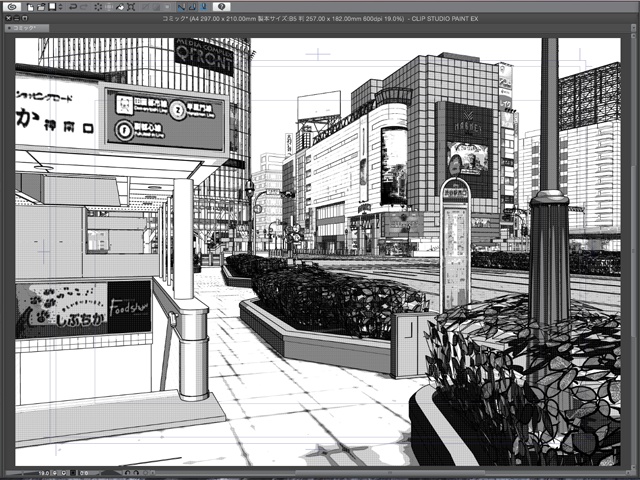This screenshot has width=640, height=480.
Task: Save the comic with the Save icon
Action: tap(52, 7)
